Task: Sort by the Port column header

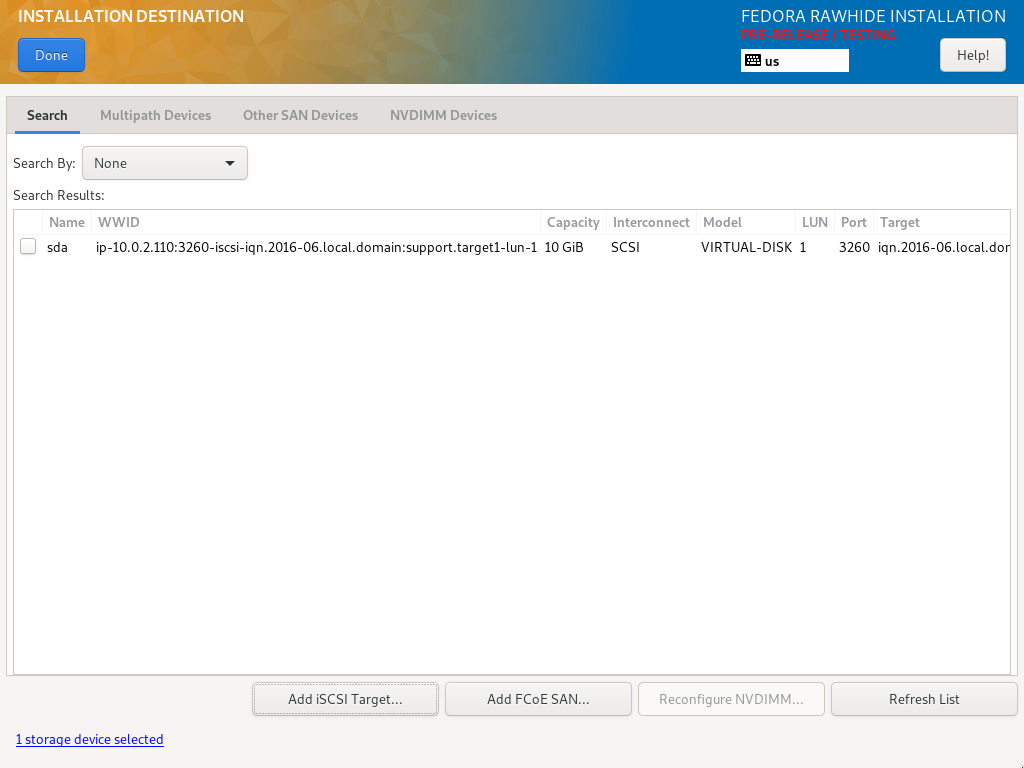Action: click(x=854, y=223)
